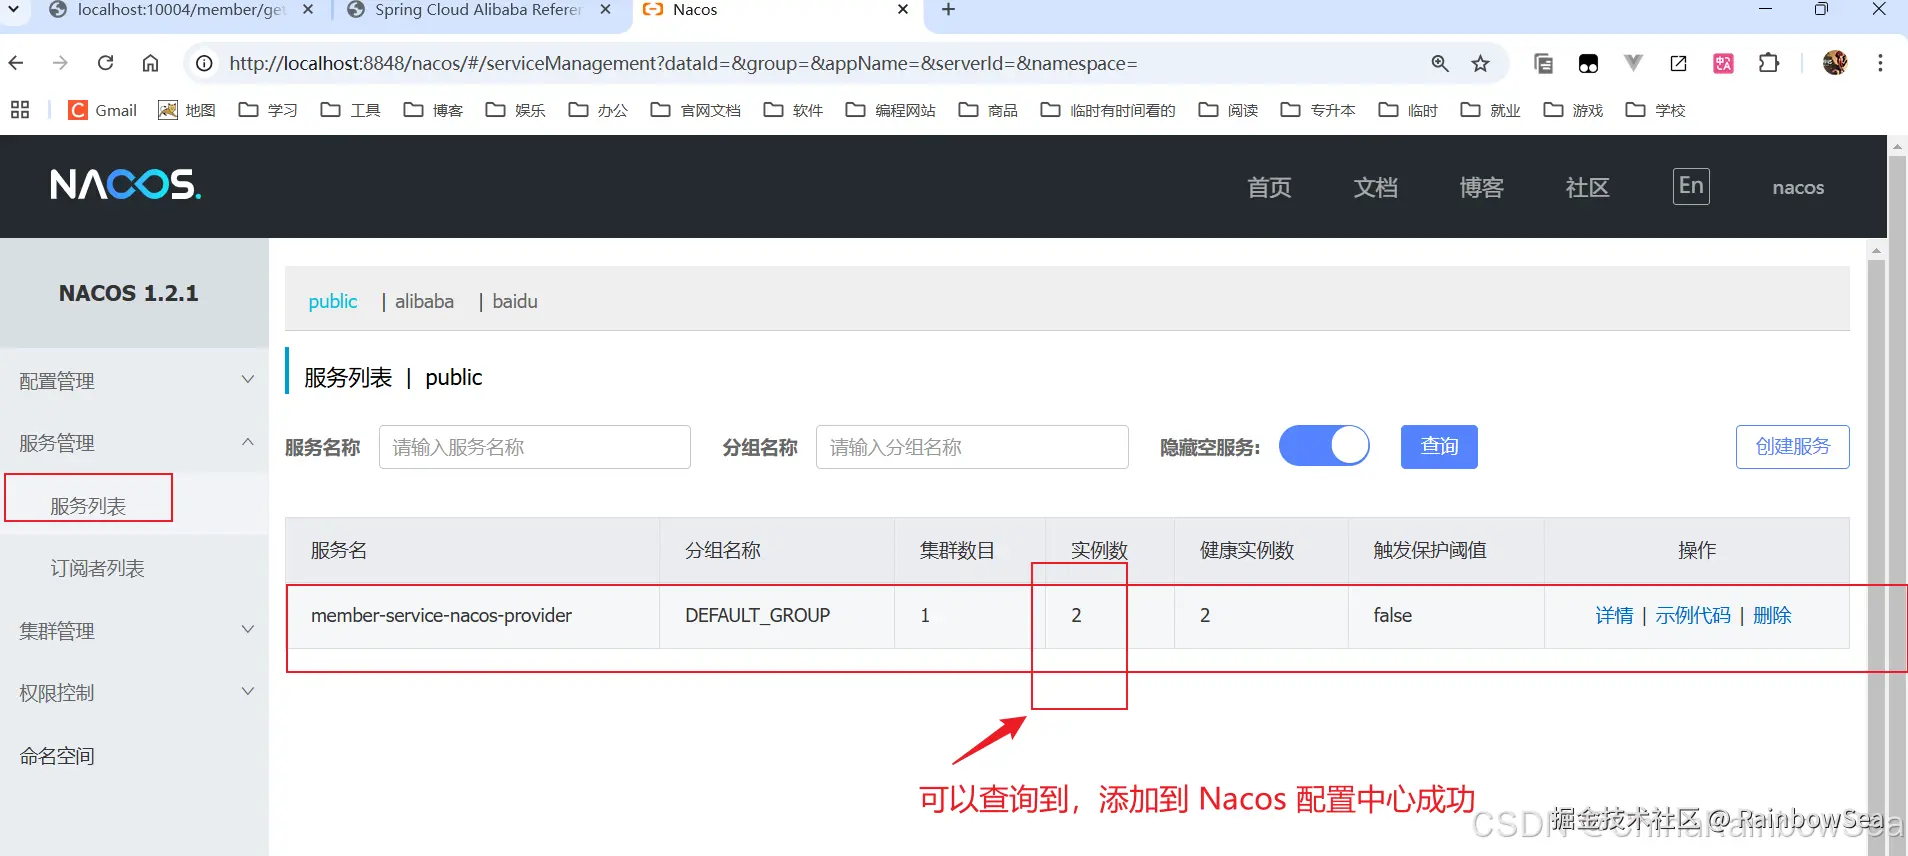The width and height of the screenshot is (1908, 856).
Task: Open the 专升本 bookmark folder
Action: coord(1318,110)
